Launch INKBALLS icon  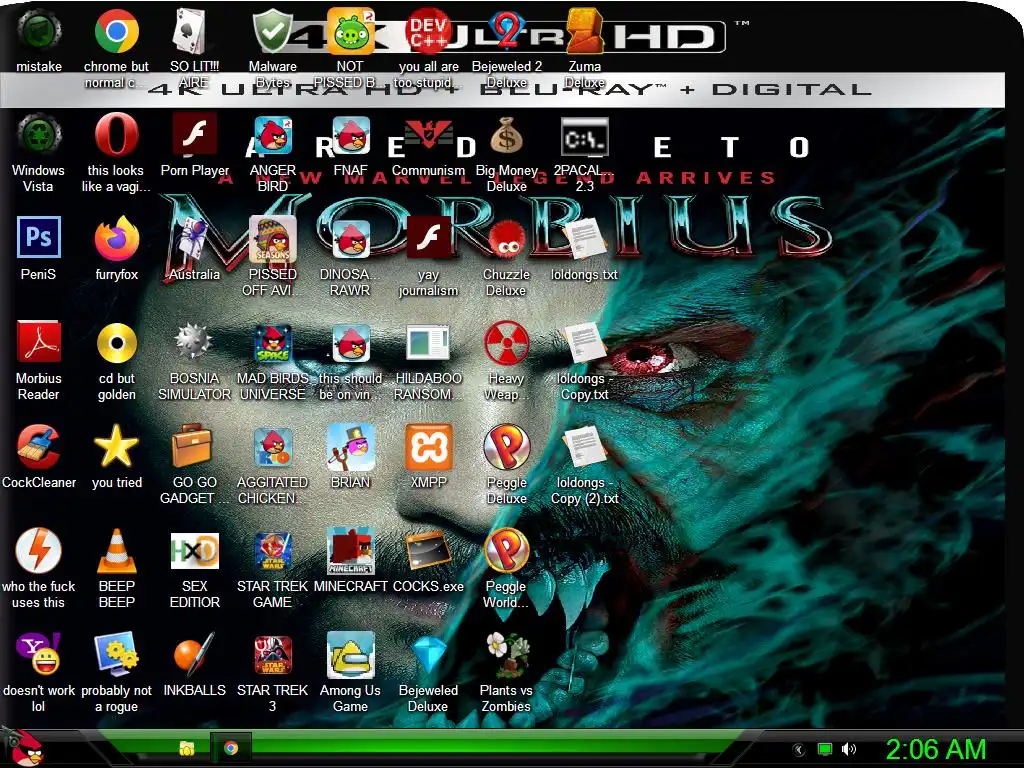click(194, 654)
